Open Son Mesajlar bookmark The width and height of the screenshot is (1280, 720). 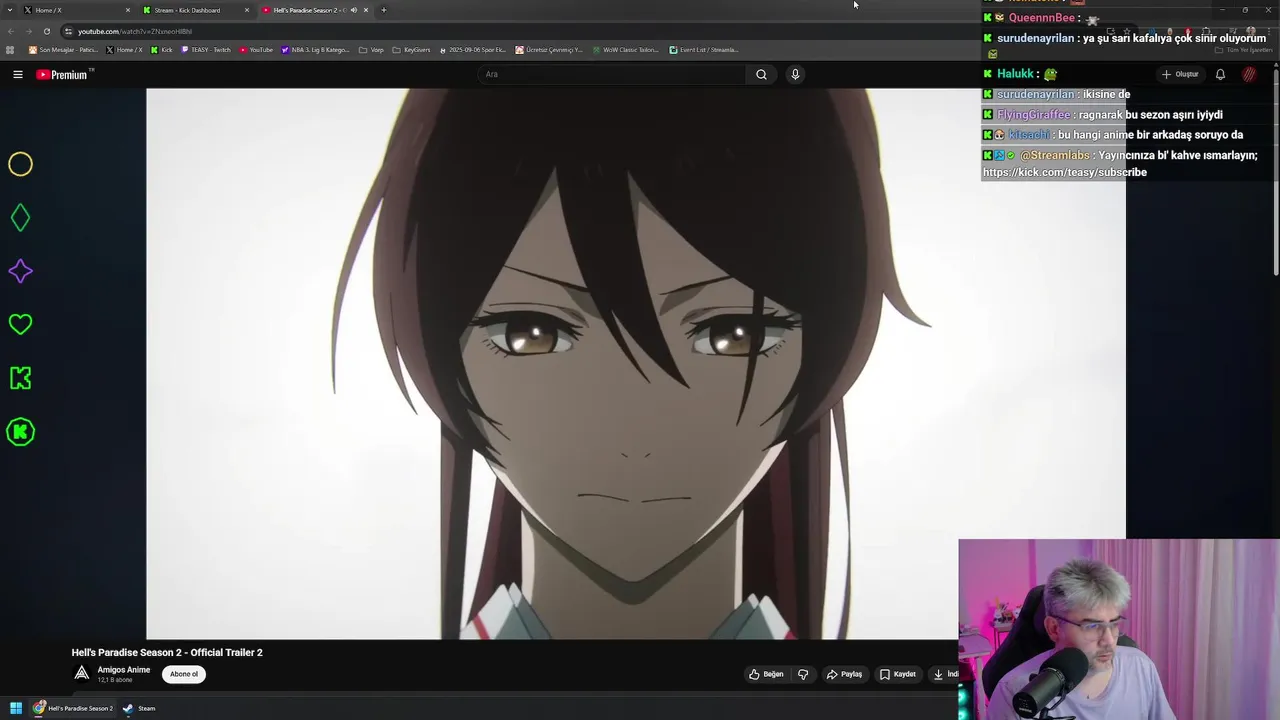point(63,50)
